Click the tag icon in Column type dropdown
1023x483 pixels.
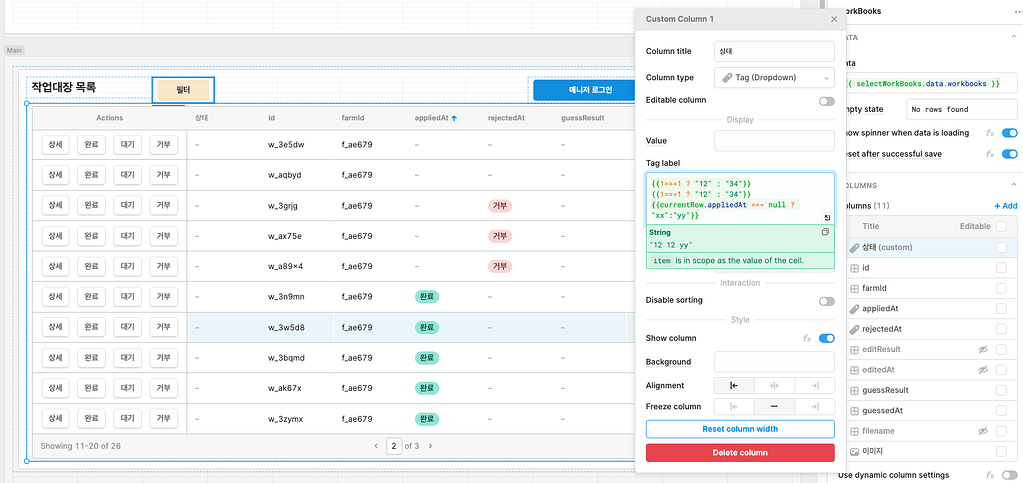pyautogui.click(x=727, y=77)
